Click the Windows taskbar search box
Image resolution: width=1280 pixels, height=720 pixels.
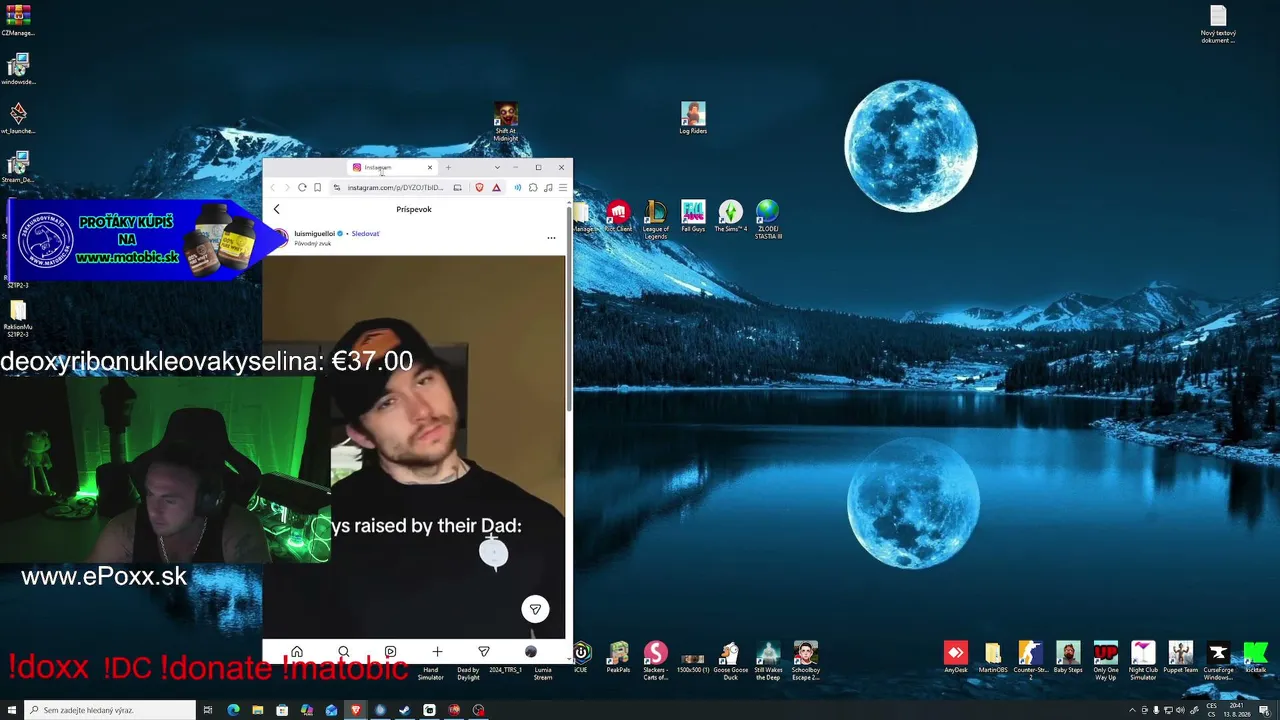pos(110,710)
